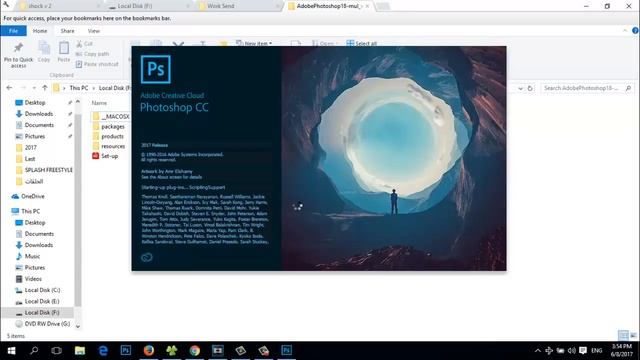Switch to Large icons view toggle
The height and width of the screenshot is (360, 640).
pyautogui.click(x=633, y=335)
